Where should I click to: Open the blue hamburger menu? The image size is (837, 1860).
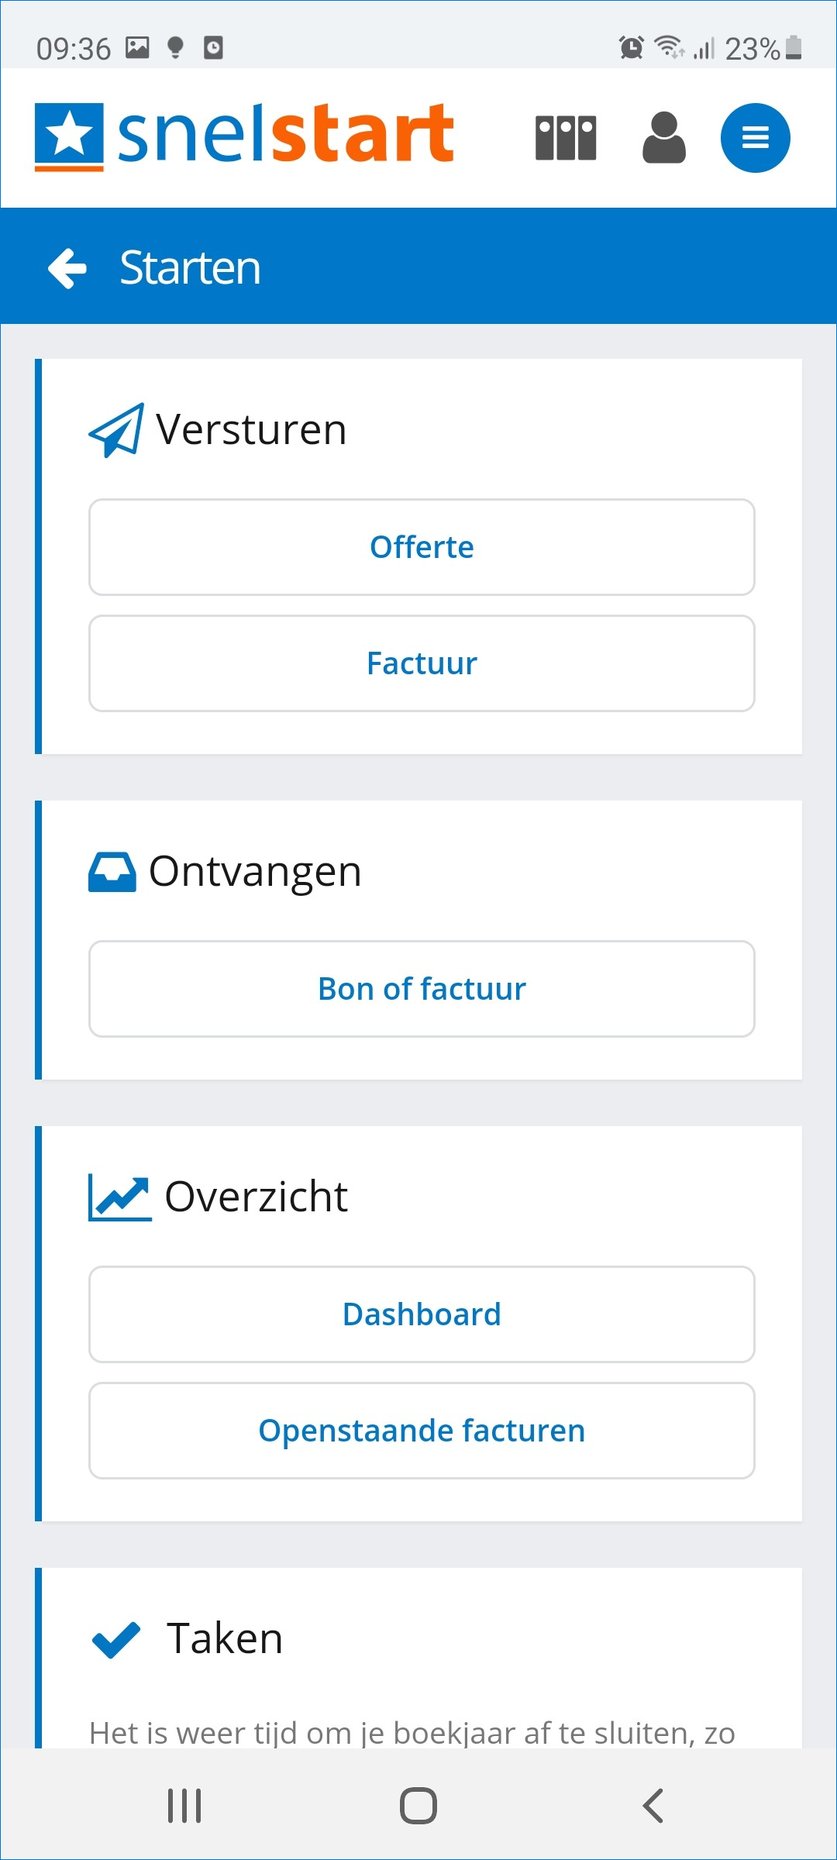pyautogui.click(x=755, y=138)
